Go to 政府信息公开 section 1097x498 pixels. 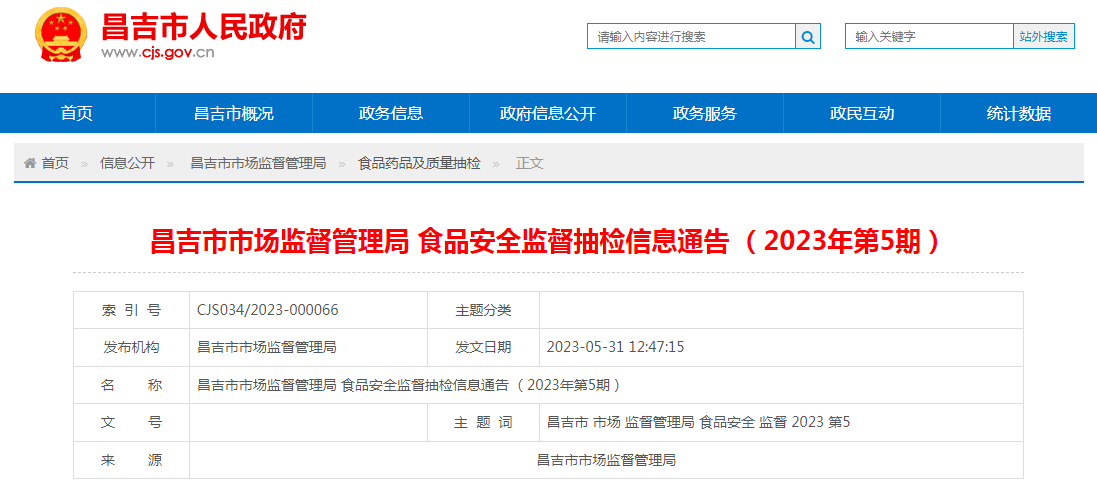pyautogui.click(x=548, y=113)
